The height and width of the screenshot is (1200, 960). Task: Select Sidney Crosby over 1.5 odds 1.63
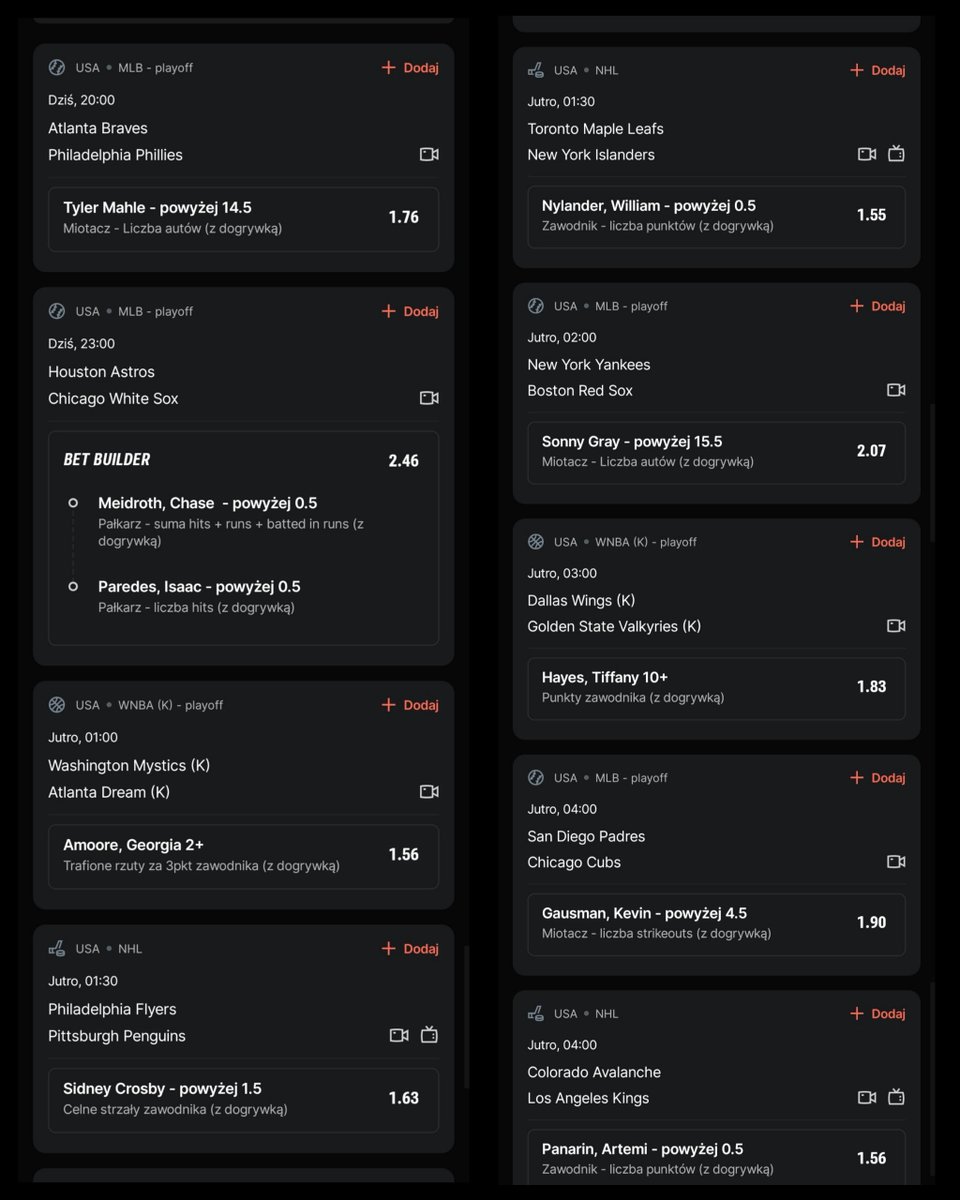click(243, 1100)
